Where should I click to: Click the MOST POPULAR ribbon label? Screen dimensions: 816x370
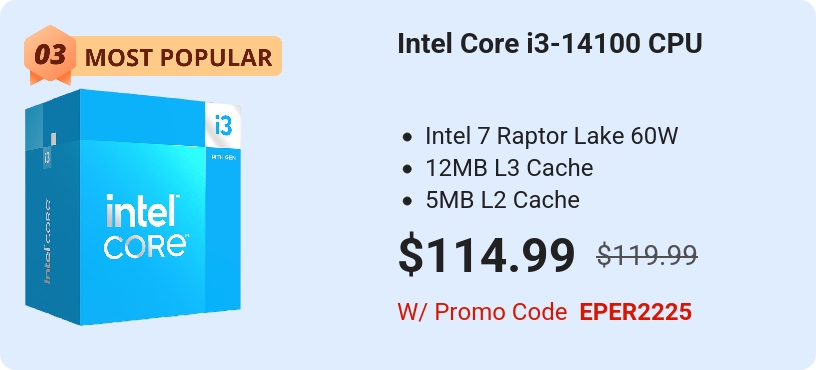point(178,57)
